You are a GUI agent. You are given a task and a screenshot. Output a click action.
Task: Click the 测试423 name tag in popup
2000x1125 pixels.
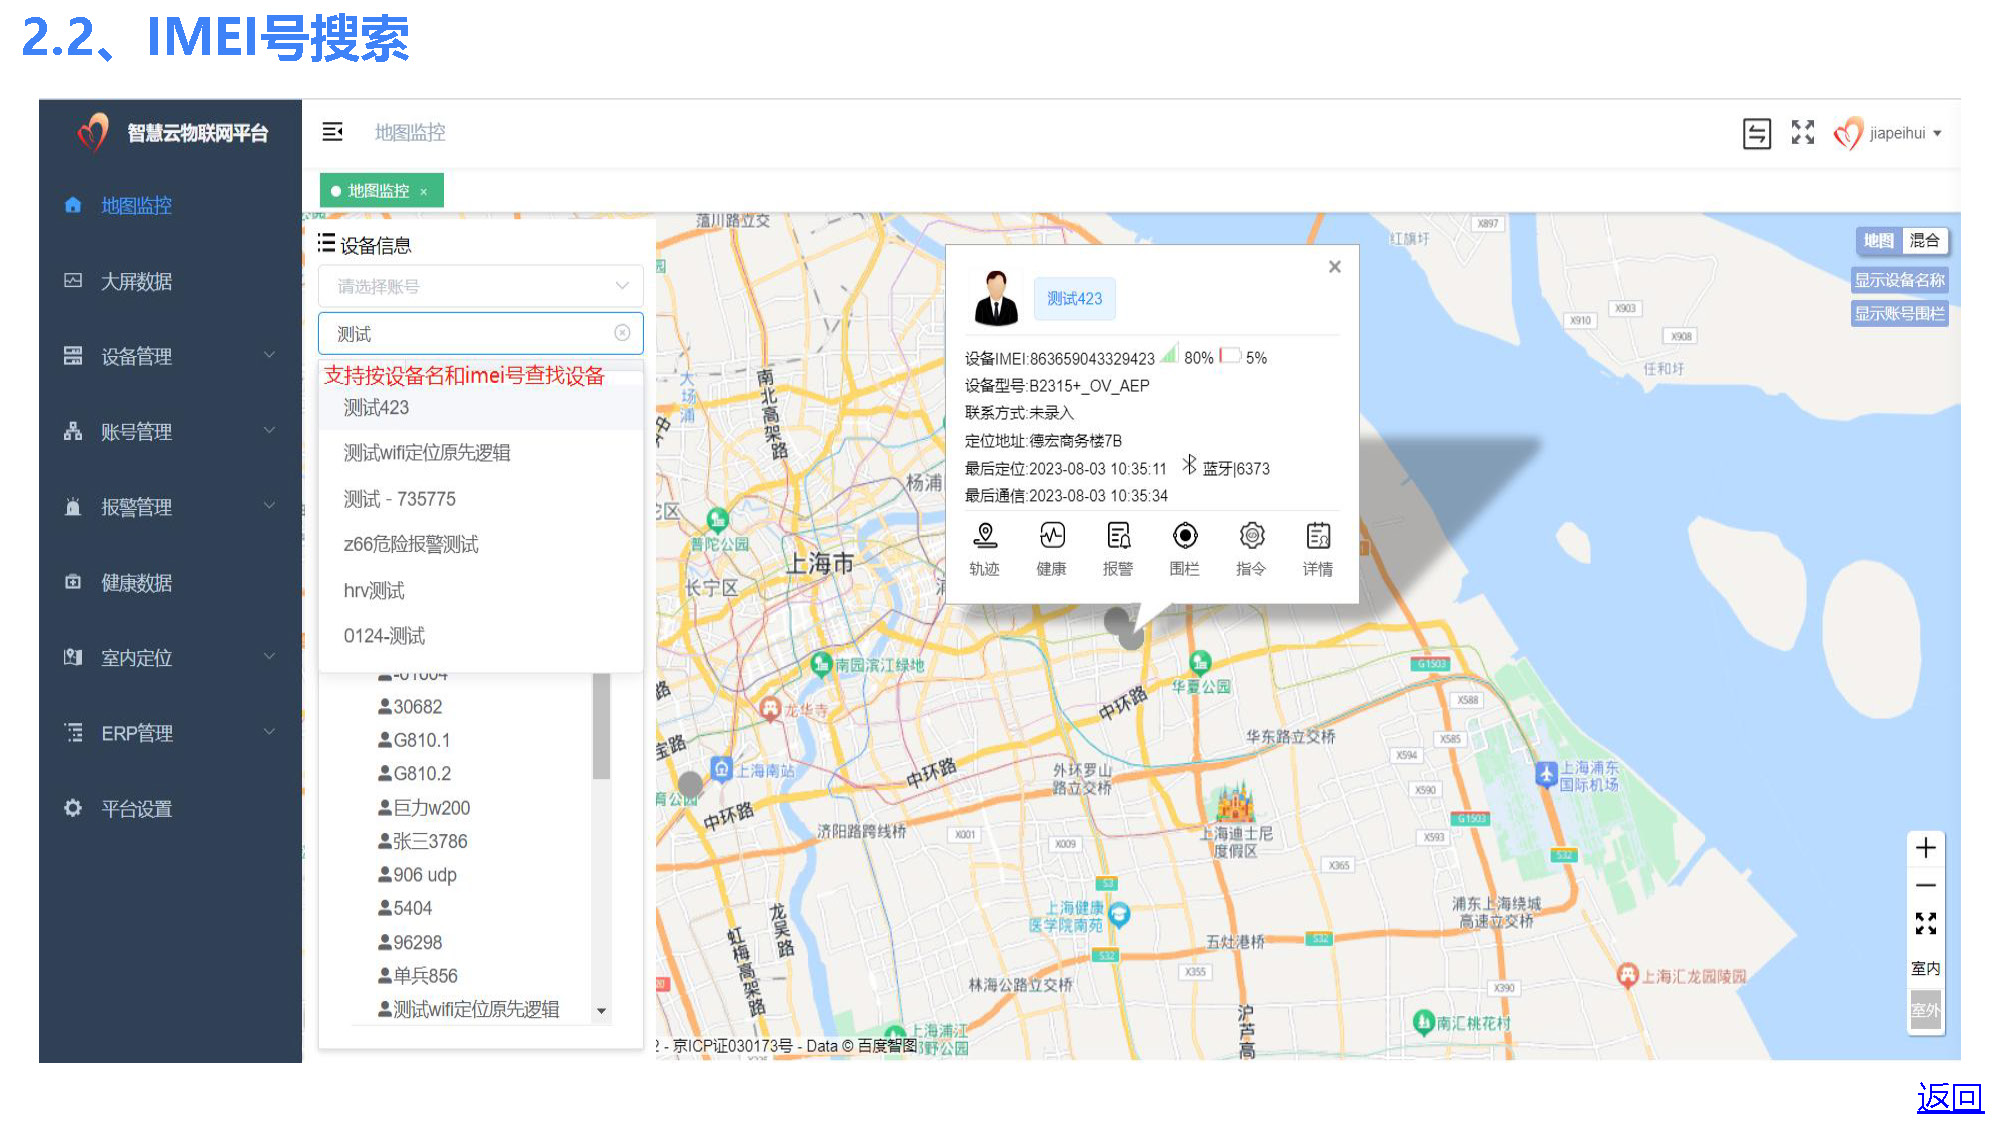coord(1075,299)
